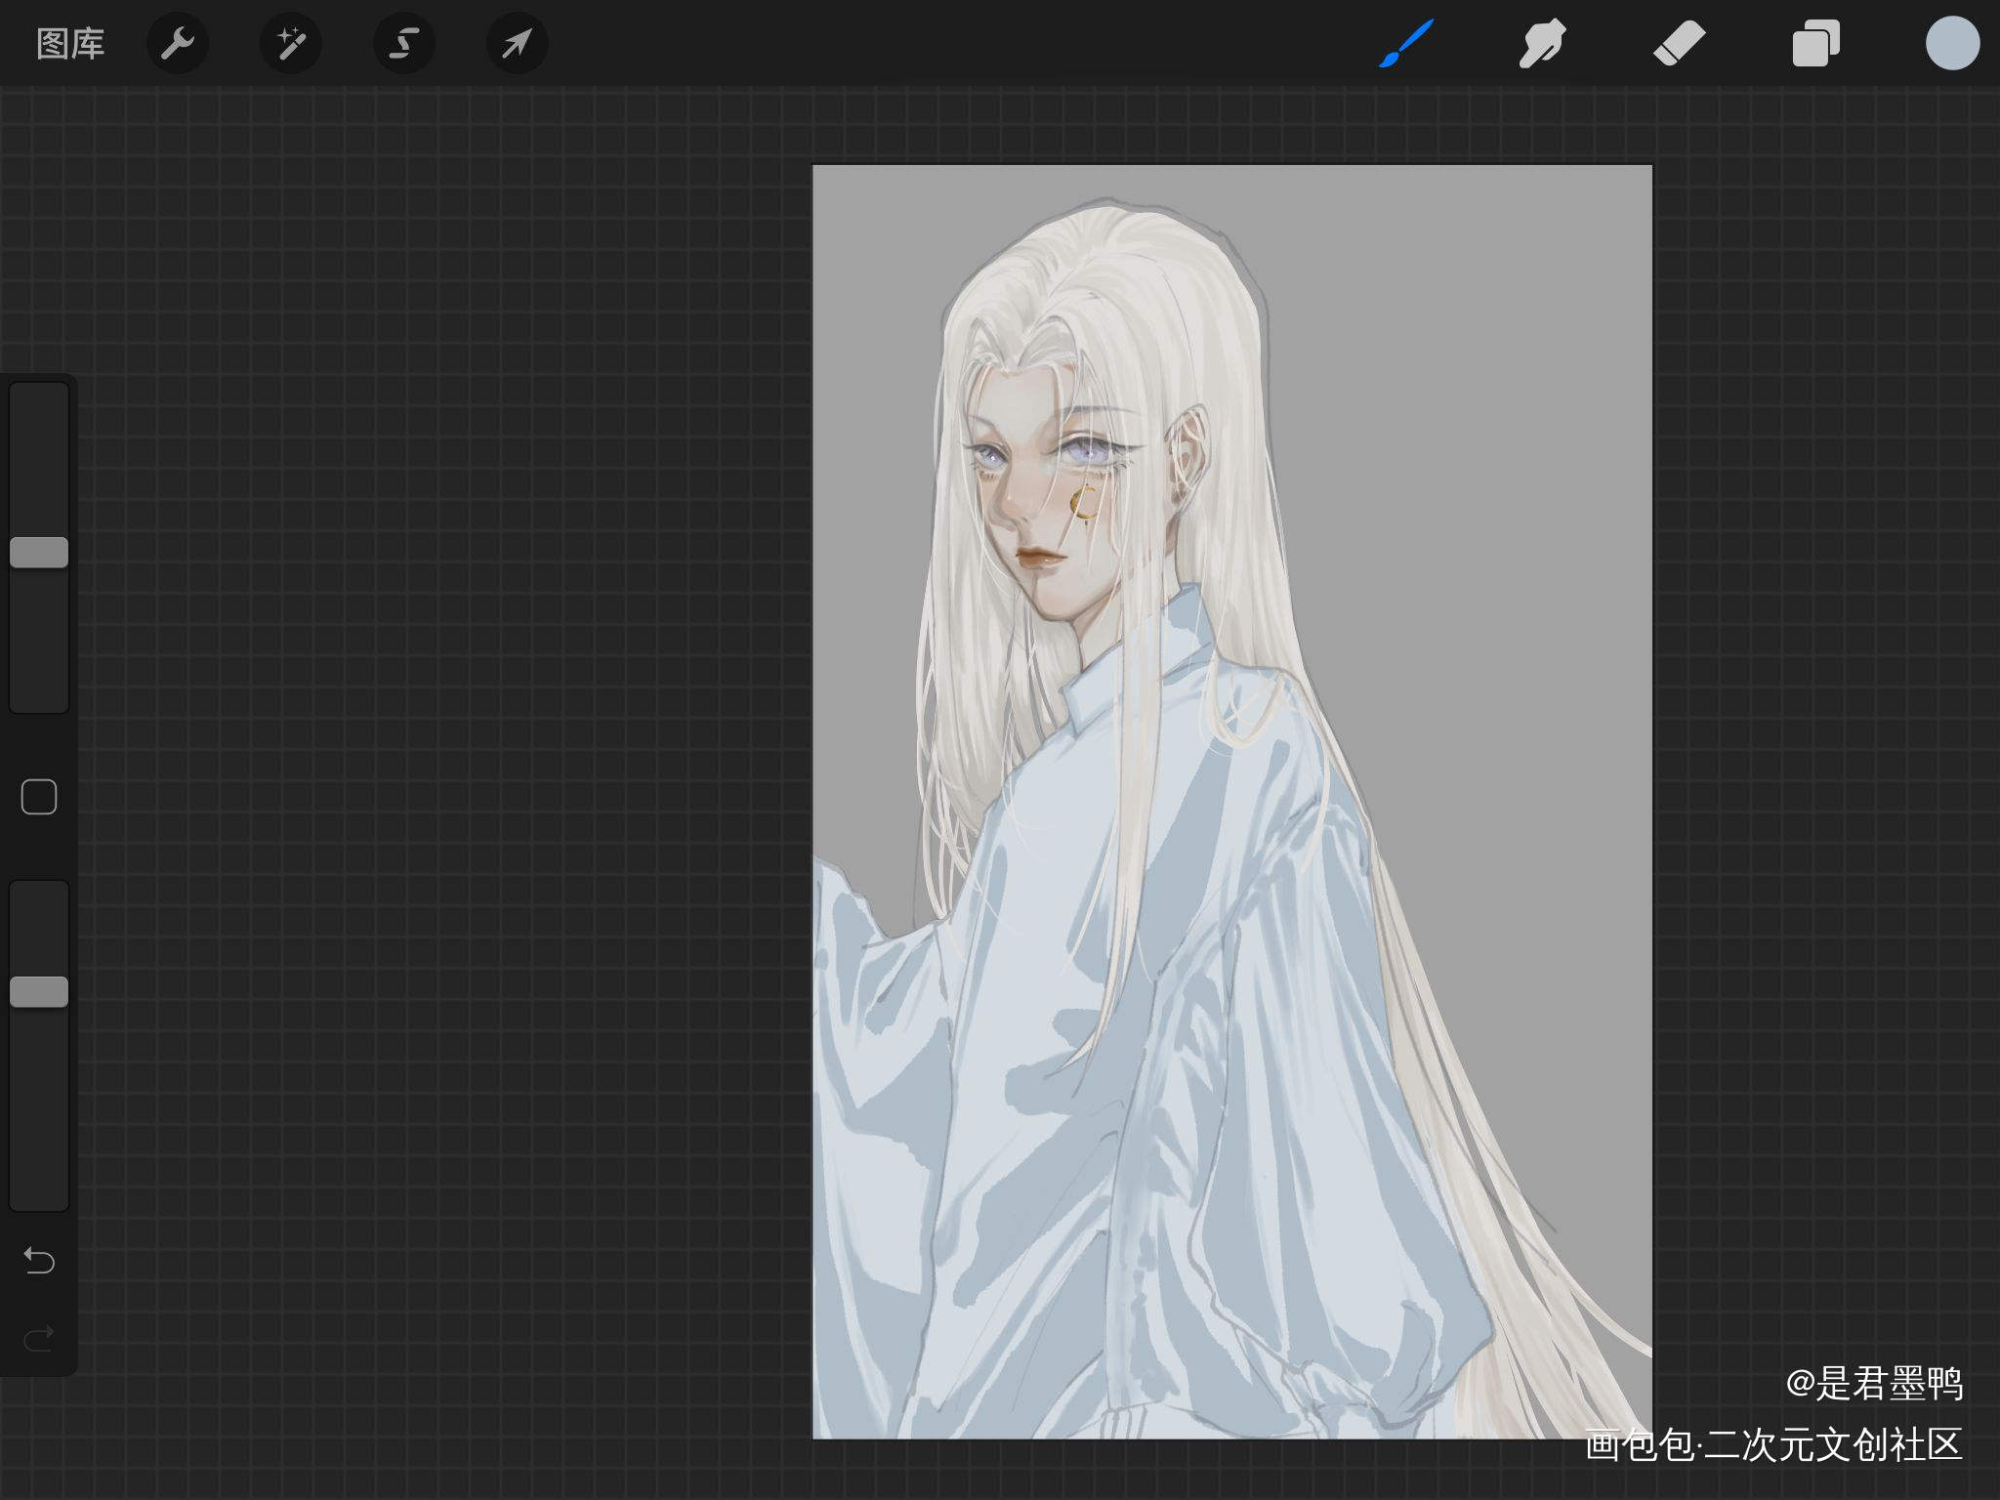Select the Smudge finger tool

tap(1542, 44)
